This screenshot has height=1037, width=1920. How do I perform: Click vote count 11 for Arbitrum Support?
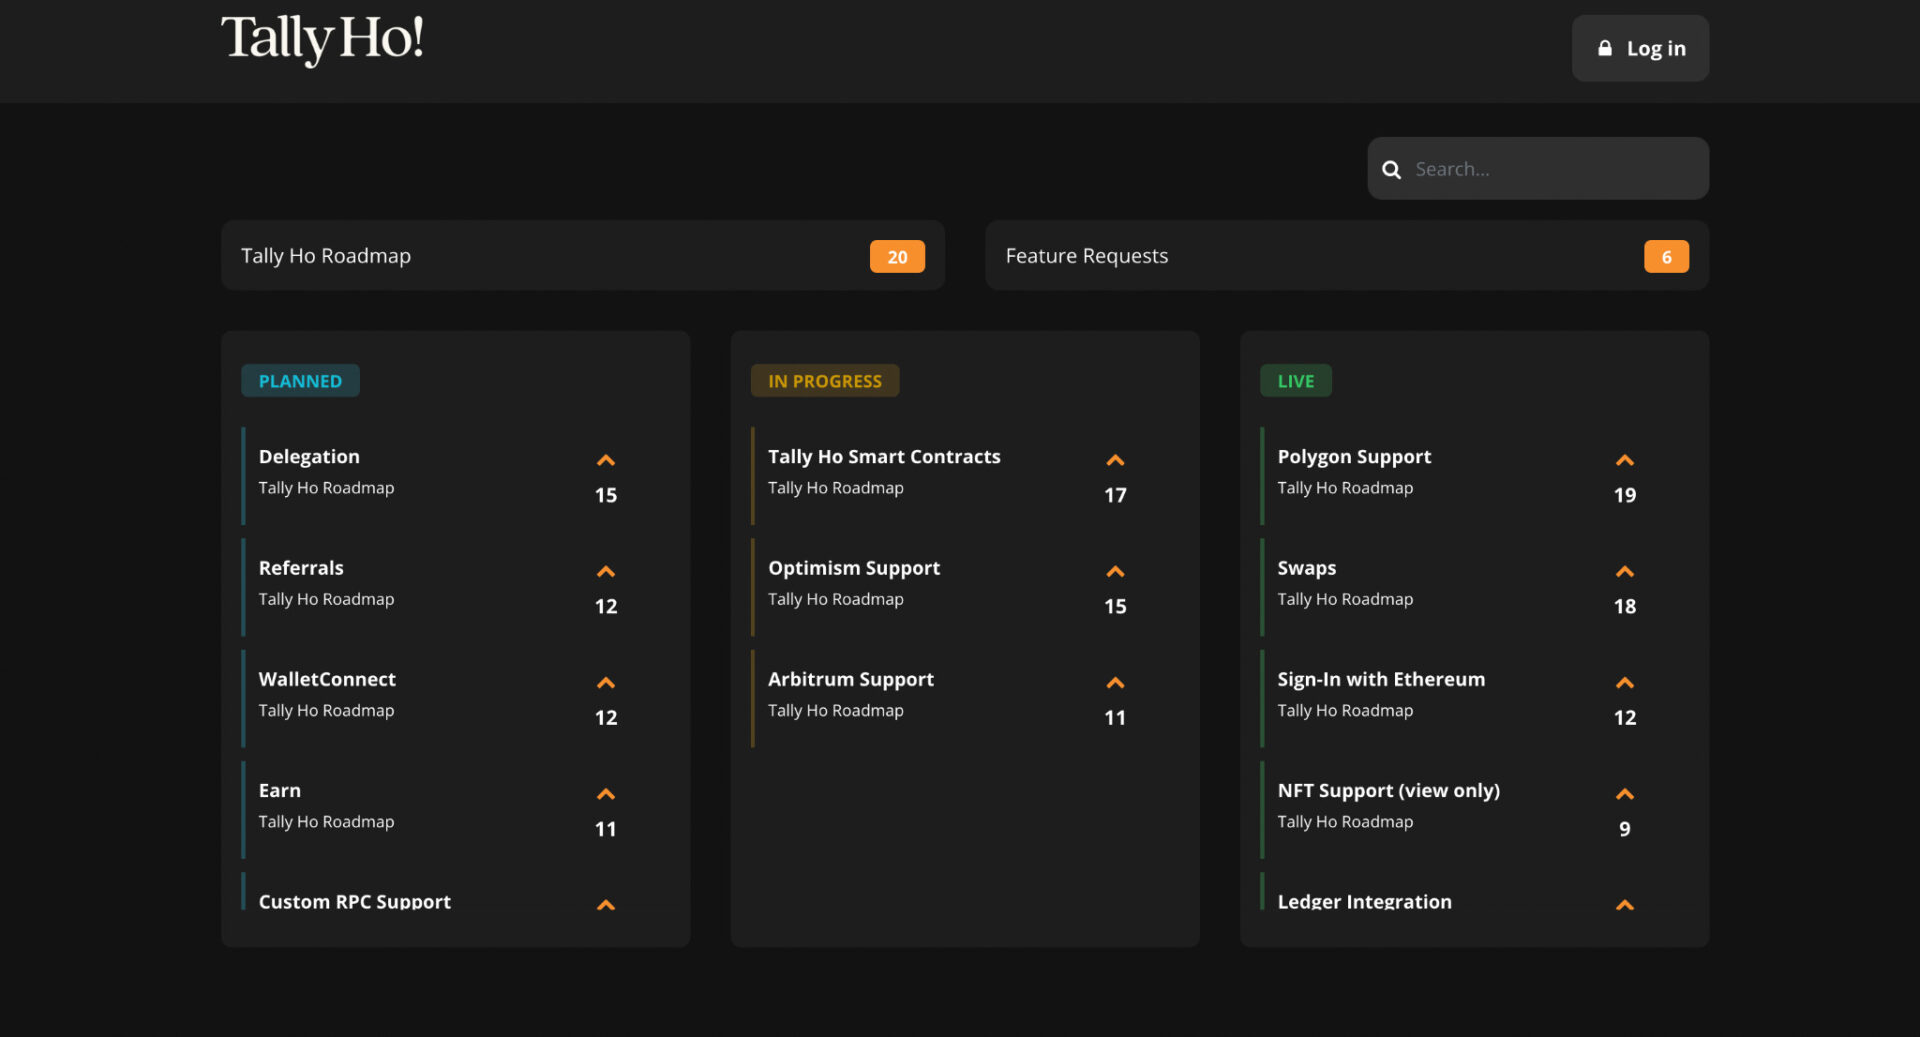1115,718
